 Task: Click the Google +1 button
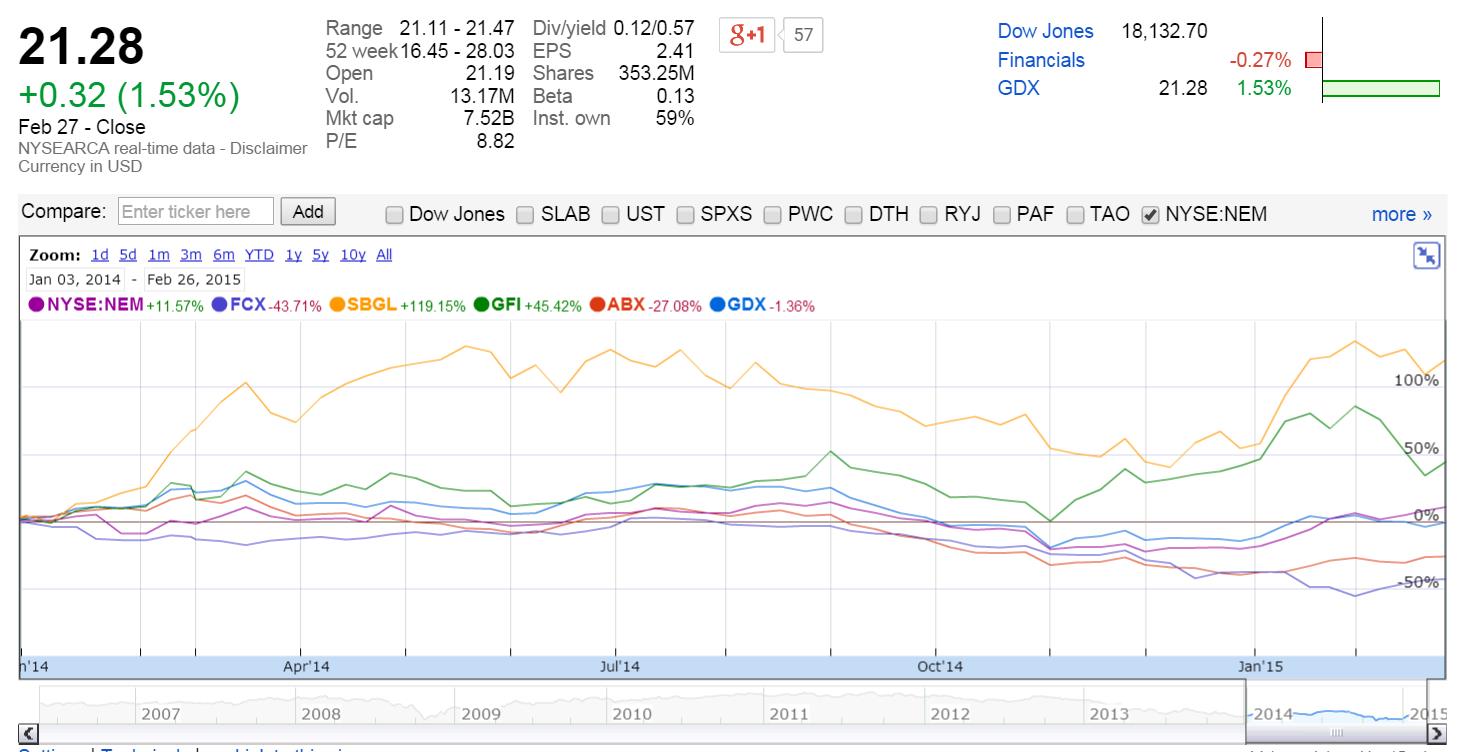click(746, 35)
